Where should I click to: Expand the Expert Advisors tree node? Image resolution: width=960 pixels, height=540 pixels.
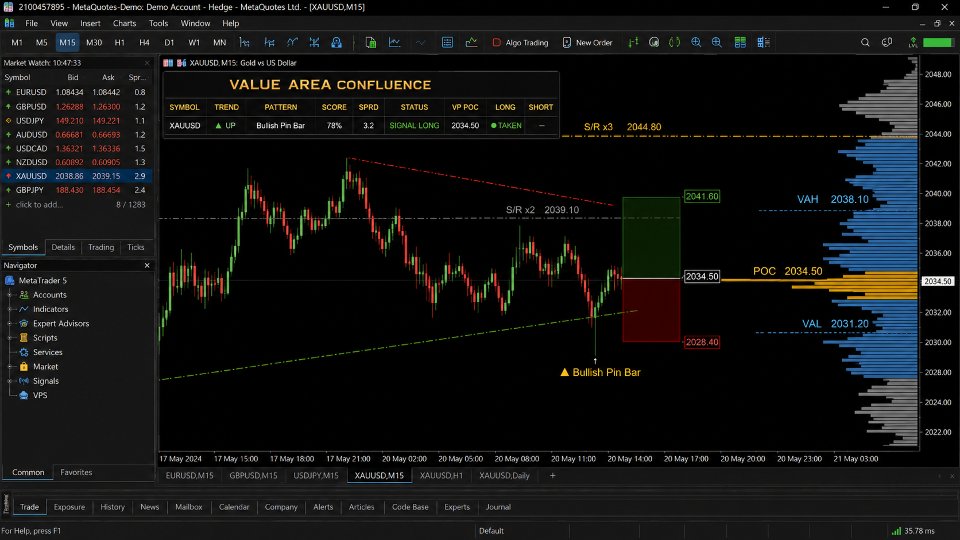pyautogui.click(x=10, y=323)
